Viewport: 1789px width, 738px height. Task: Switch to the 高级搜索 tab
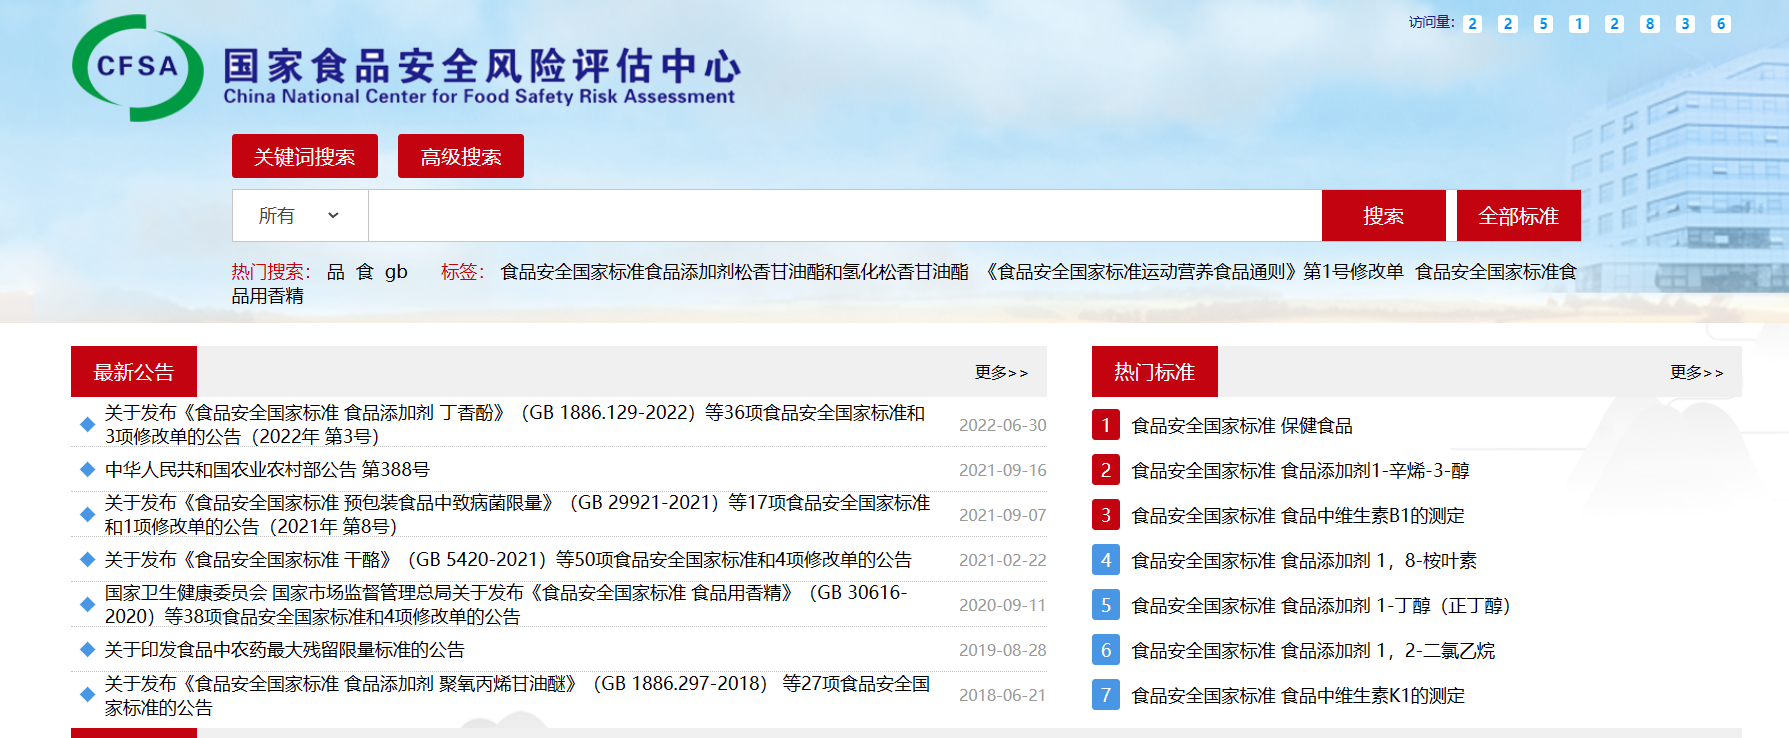point(461,156)
